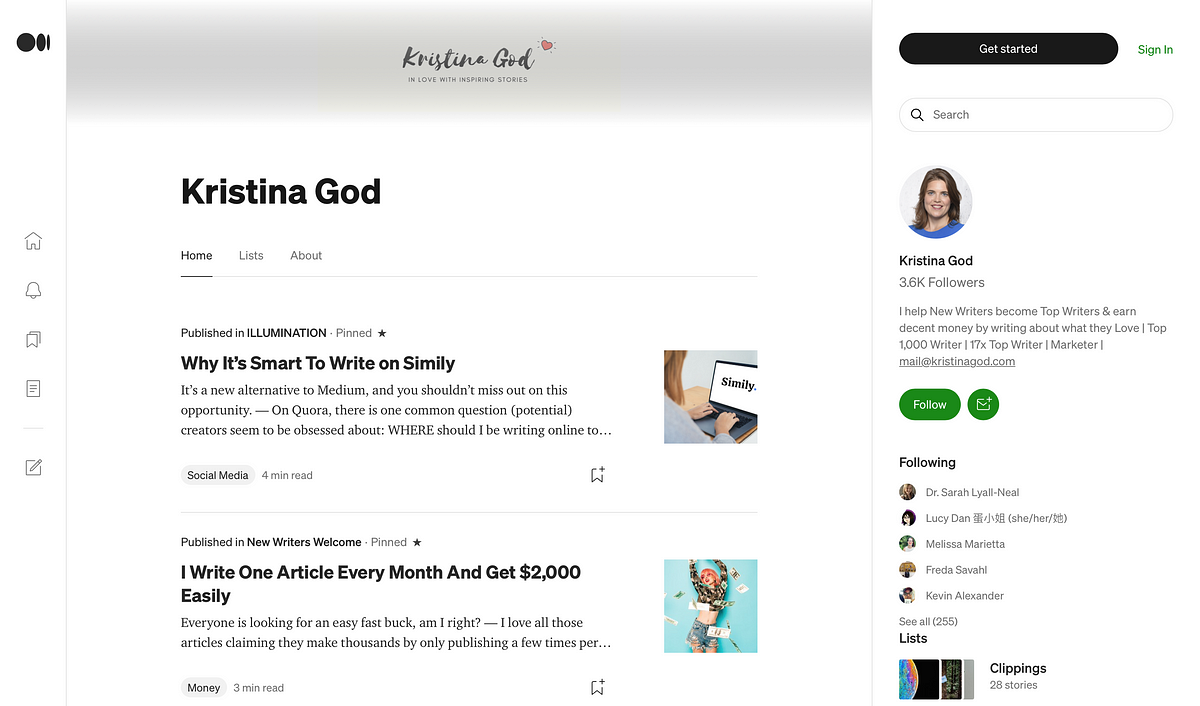Click the green Follow button
Screen dimensions: 1200x706
pyautogui.click(x=930, y=404)
